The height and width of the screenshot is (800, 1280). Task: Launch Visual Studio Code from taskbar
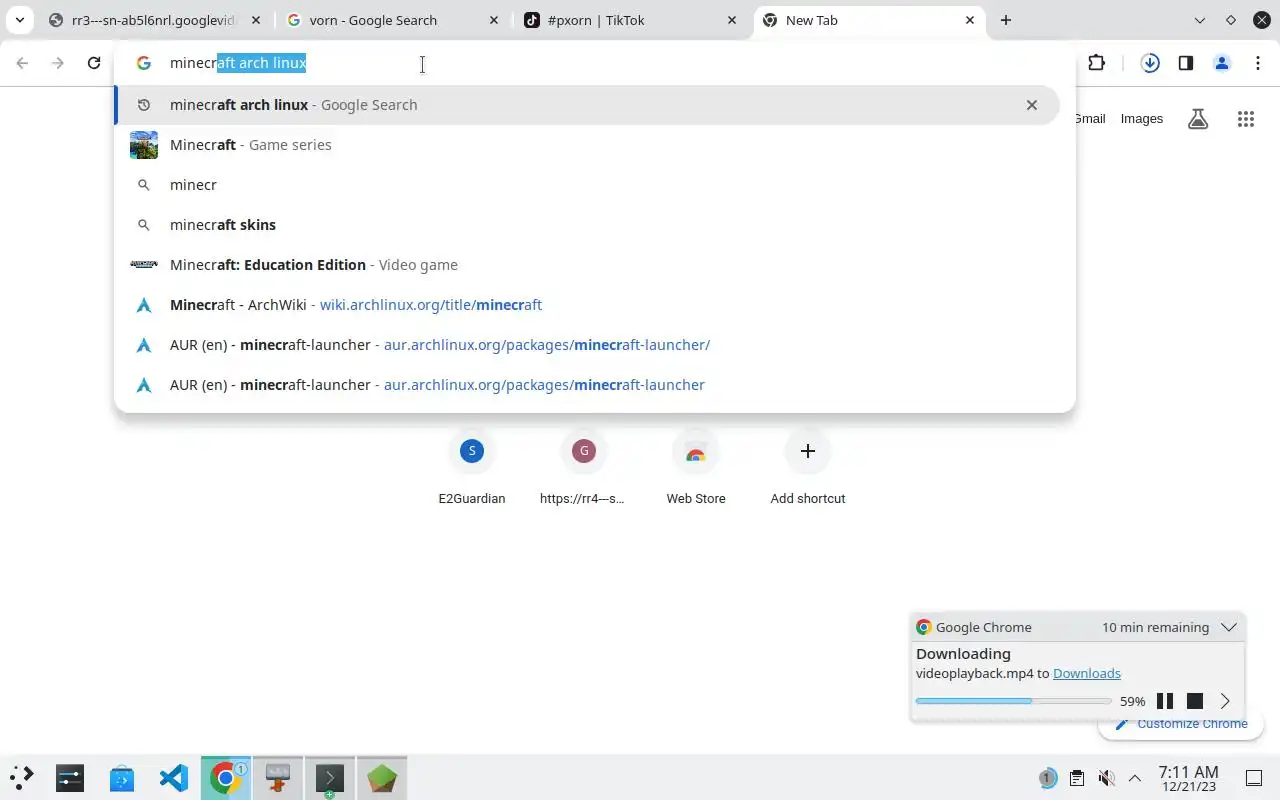(174, 777)
